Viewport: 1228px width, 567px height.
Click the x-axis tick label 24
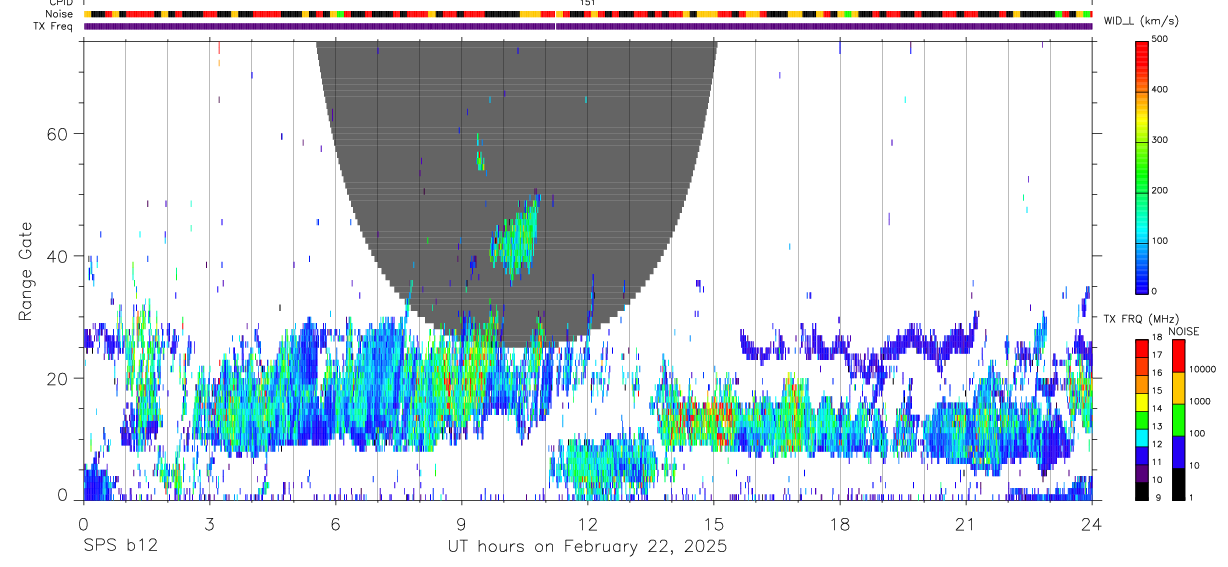(x=1091, y=524)
